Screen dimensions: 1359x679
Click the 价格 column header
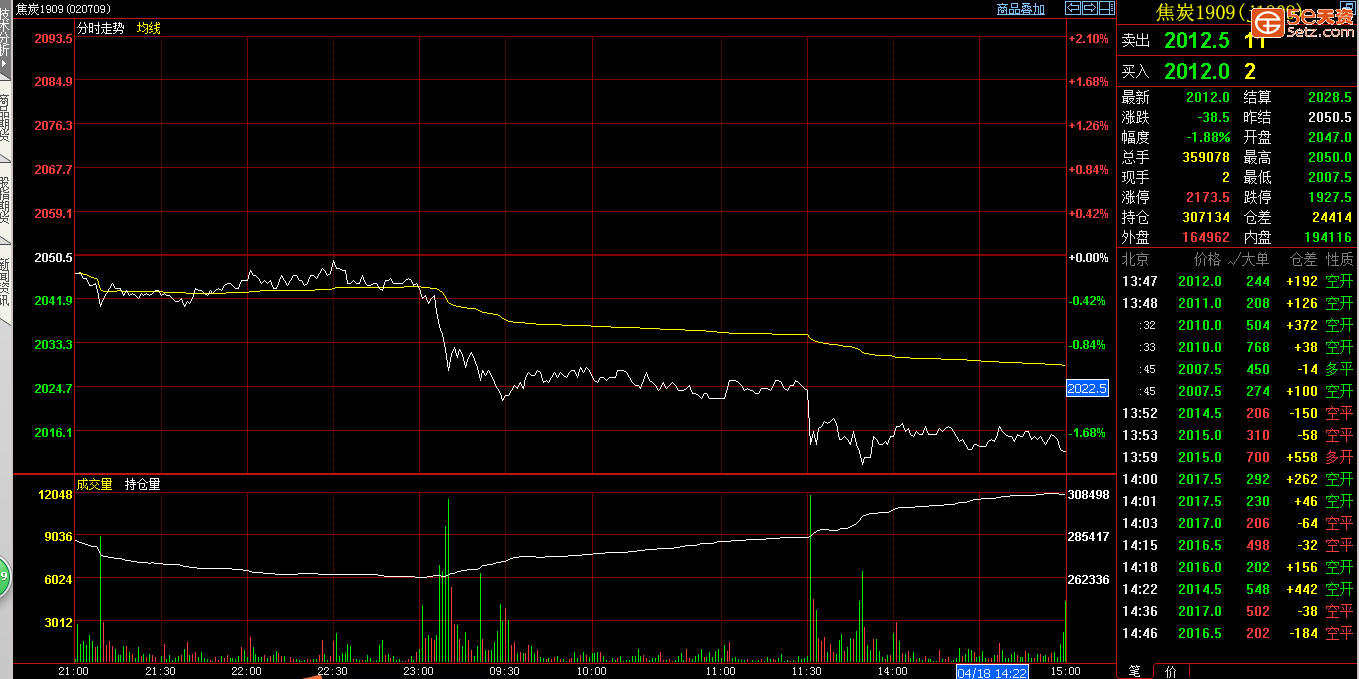(1207, 259)
